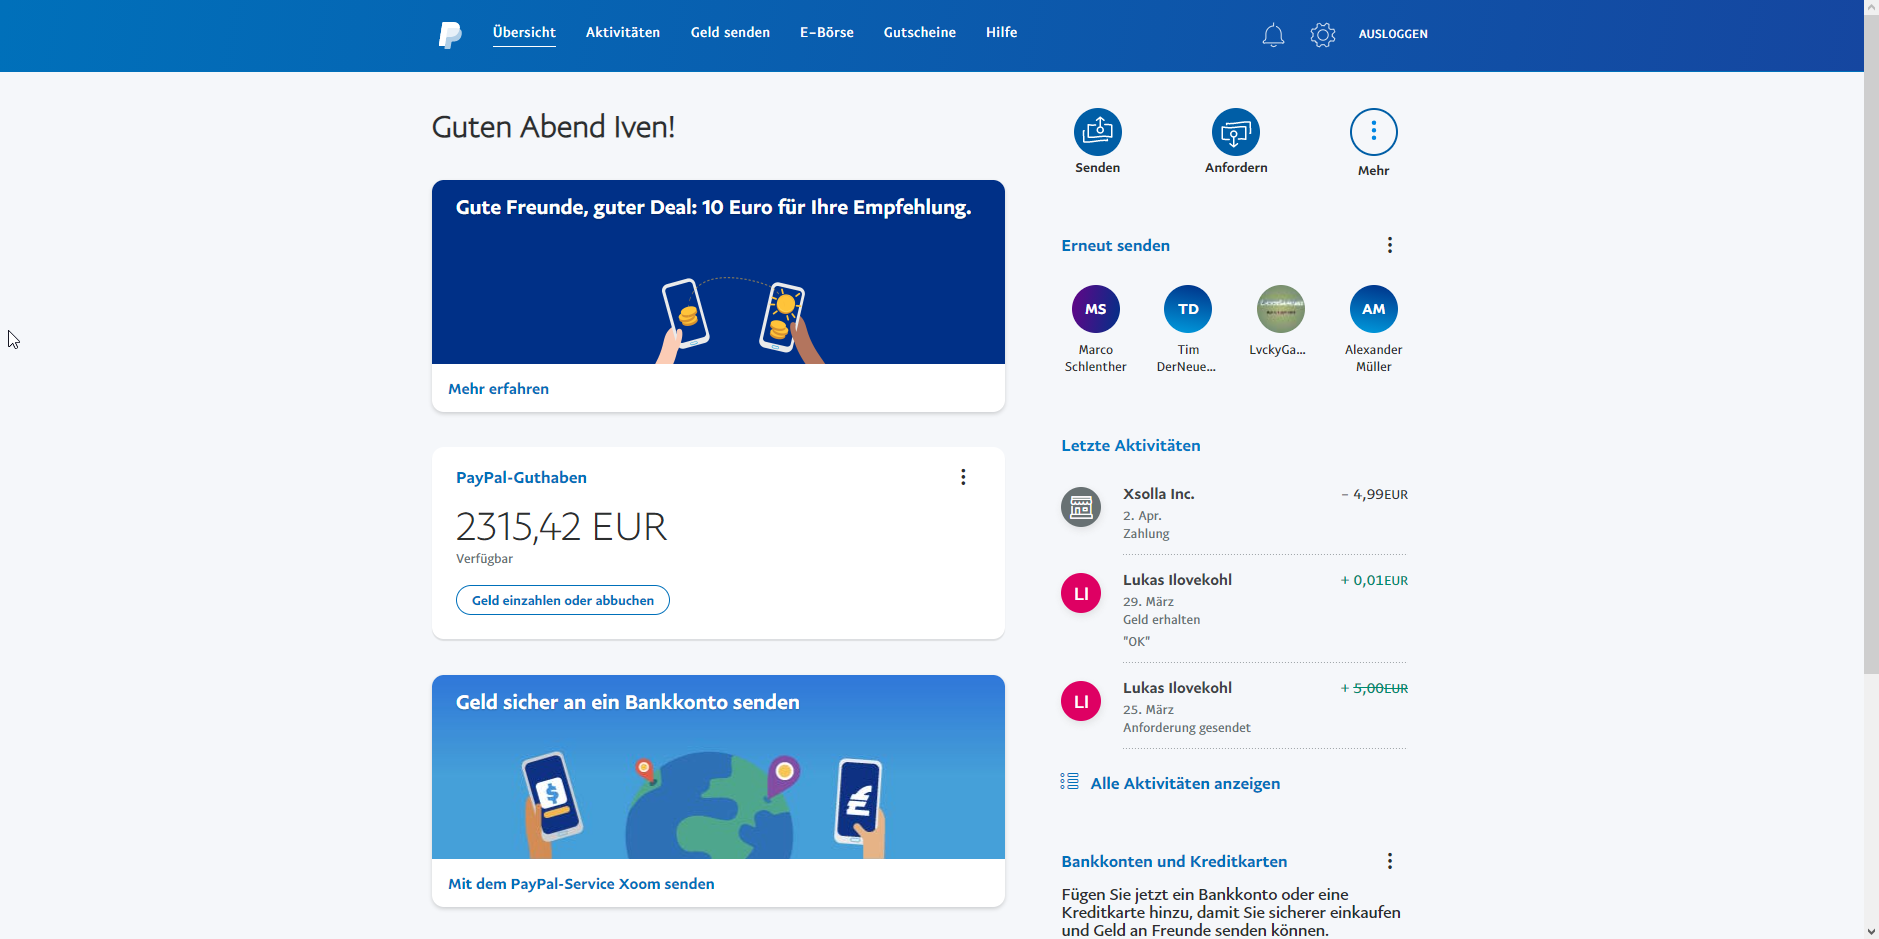Follow the Alle Aktivitäten anzeigen link
Viewport: 1879px width, 939px height.
coord(1184,783)
